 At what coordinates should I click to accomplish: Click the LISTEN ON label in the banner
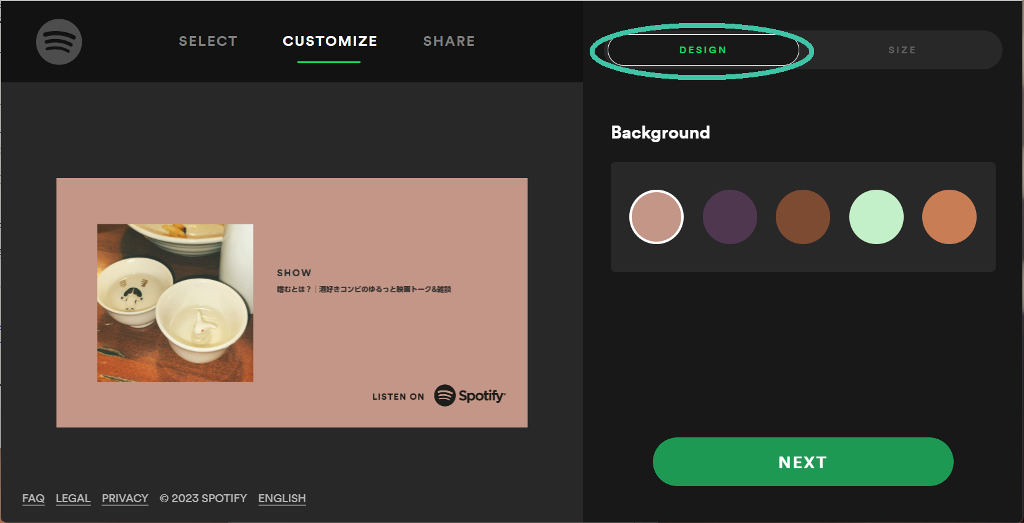398,396
